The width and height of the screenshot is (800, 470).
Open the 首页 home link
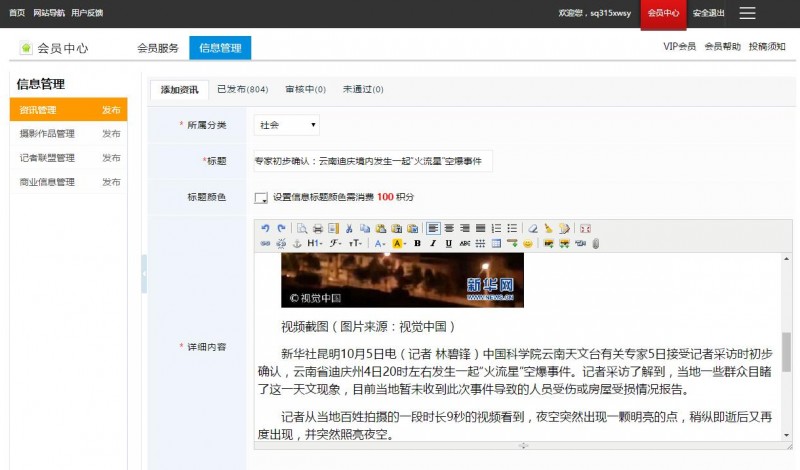[17, 13]
